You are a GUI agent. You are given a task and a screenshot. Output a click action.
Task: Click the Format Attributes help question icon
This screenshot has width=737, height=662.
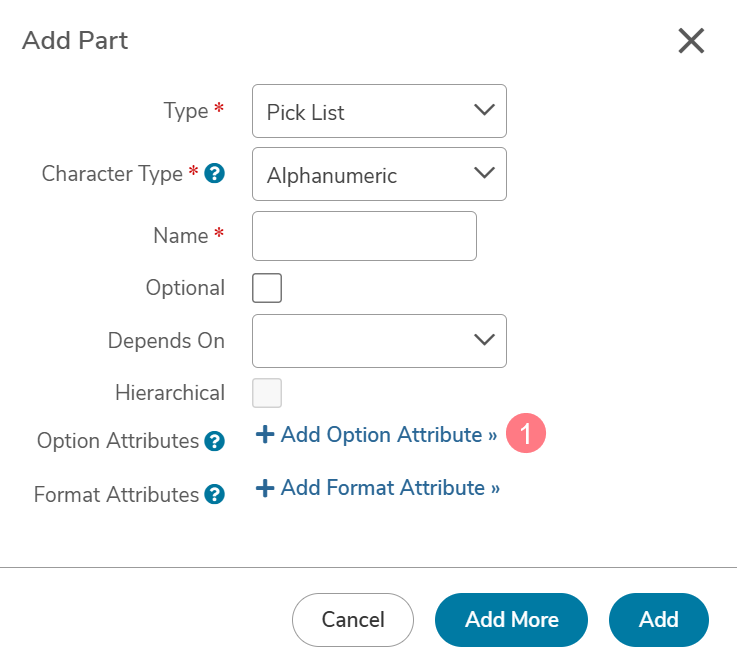[x=214, y=494]
